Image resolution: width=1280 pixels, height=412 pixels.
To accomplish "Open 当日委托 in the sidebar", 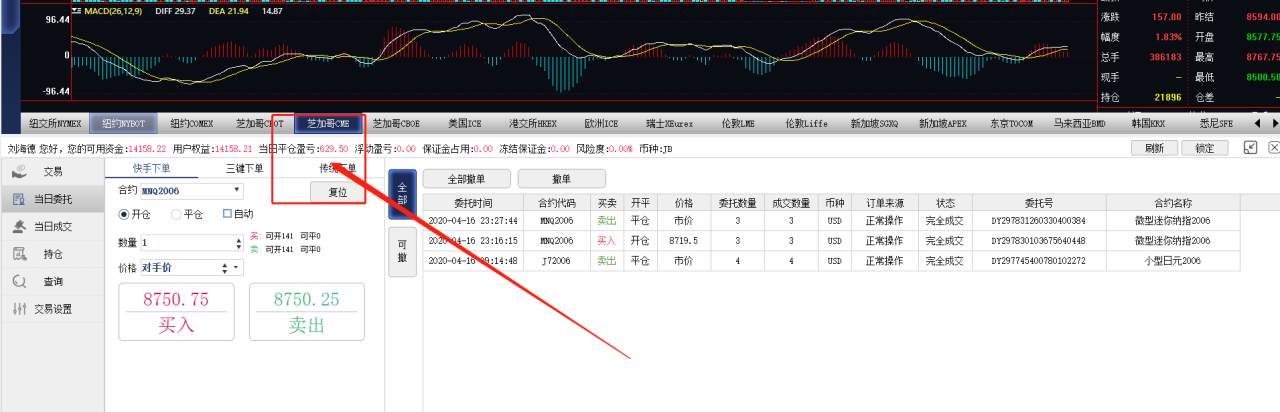I will [x=52, y=200].
